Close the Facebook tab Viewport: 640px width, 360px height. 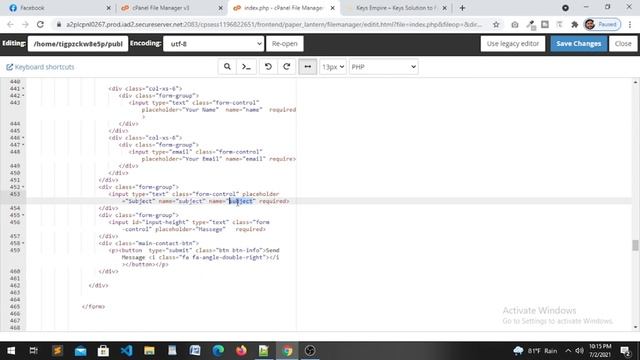[108, 8]
